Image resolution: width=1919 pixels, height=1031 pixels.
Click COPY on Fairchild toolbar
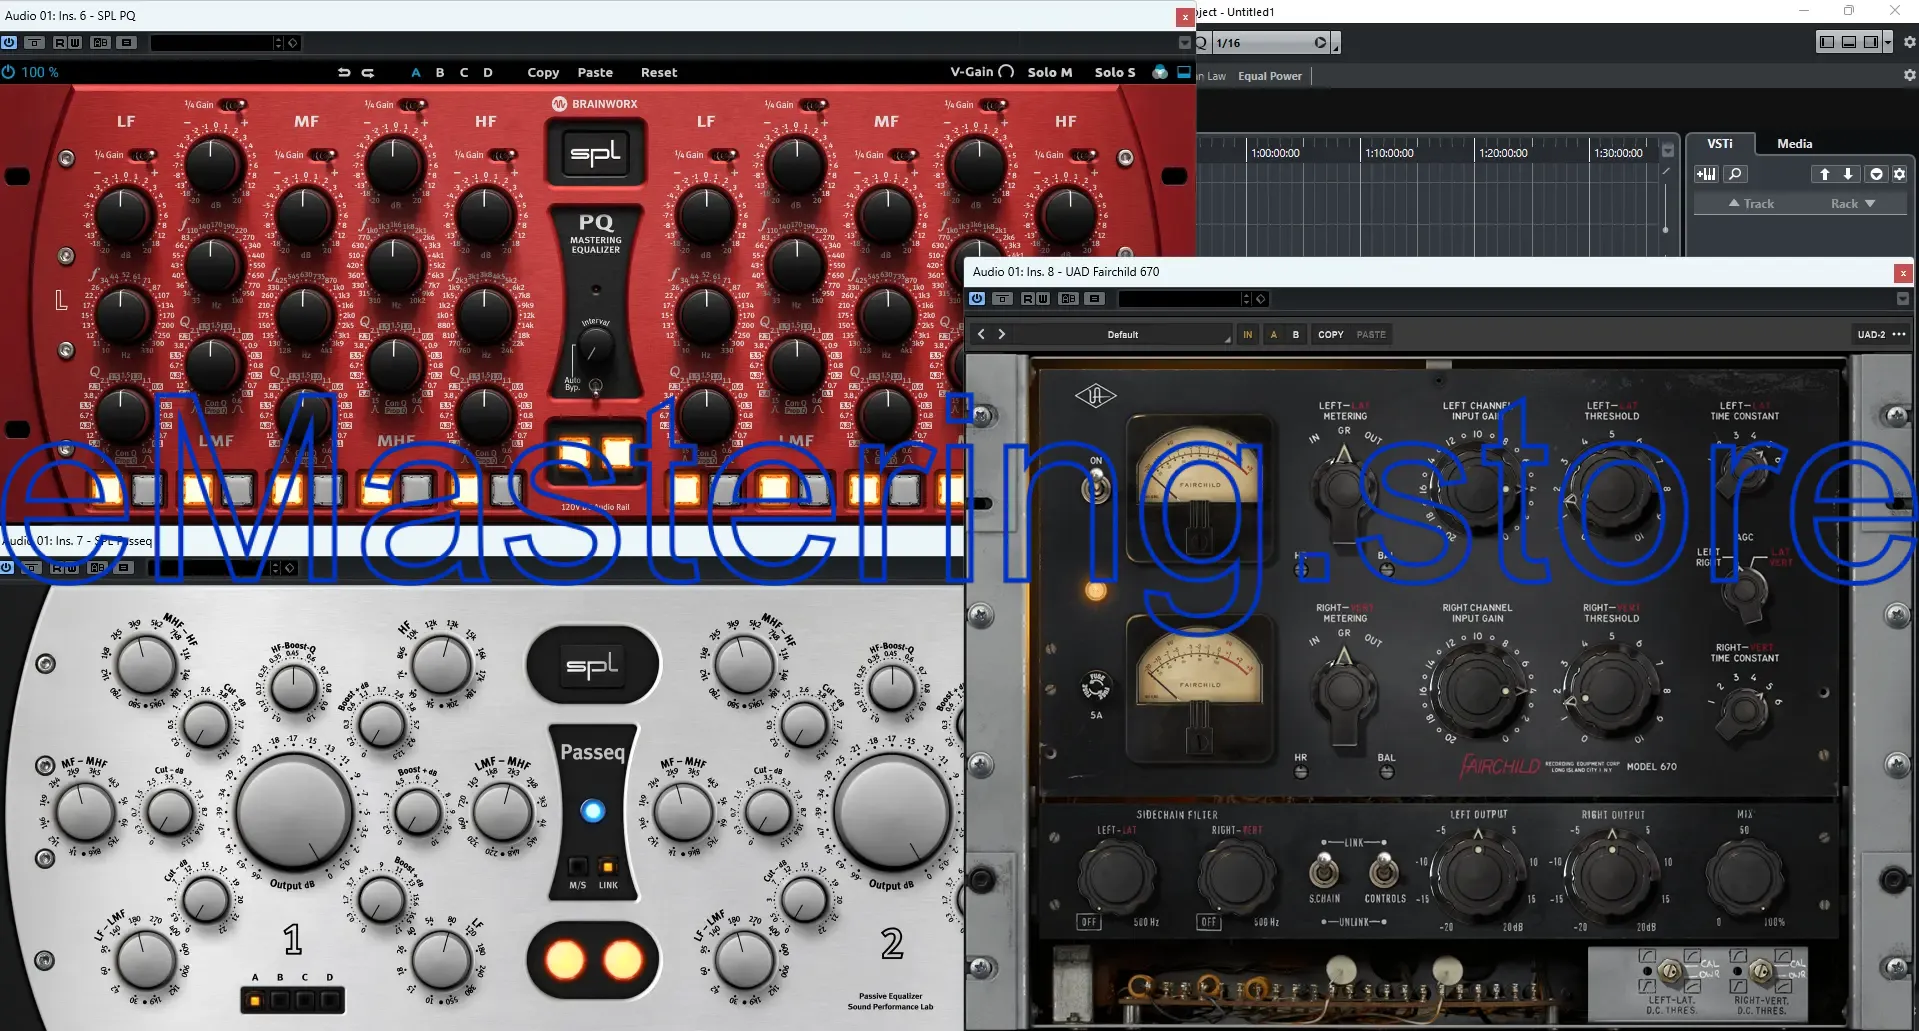pos(1331,335)
